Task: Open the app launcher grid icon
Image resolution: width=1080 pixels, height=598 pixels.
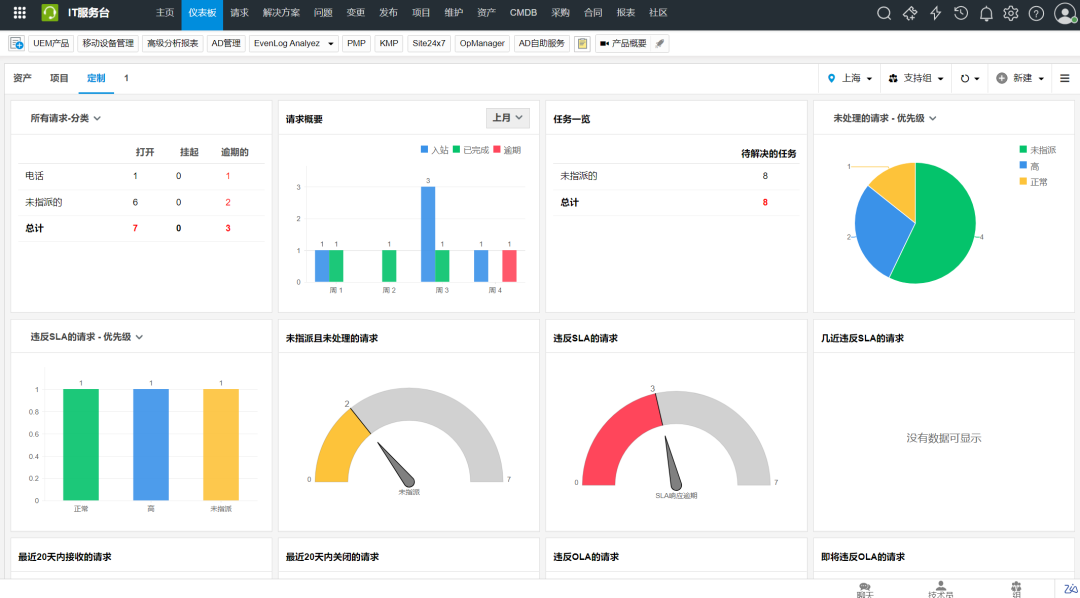Action: 19,13
